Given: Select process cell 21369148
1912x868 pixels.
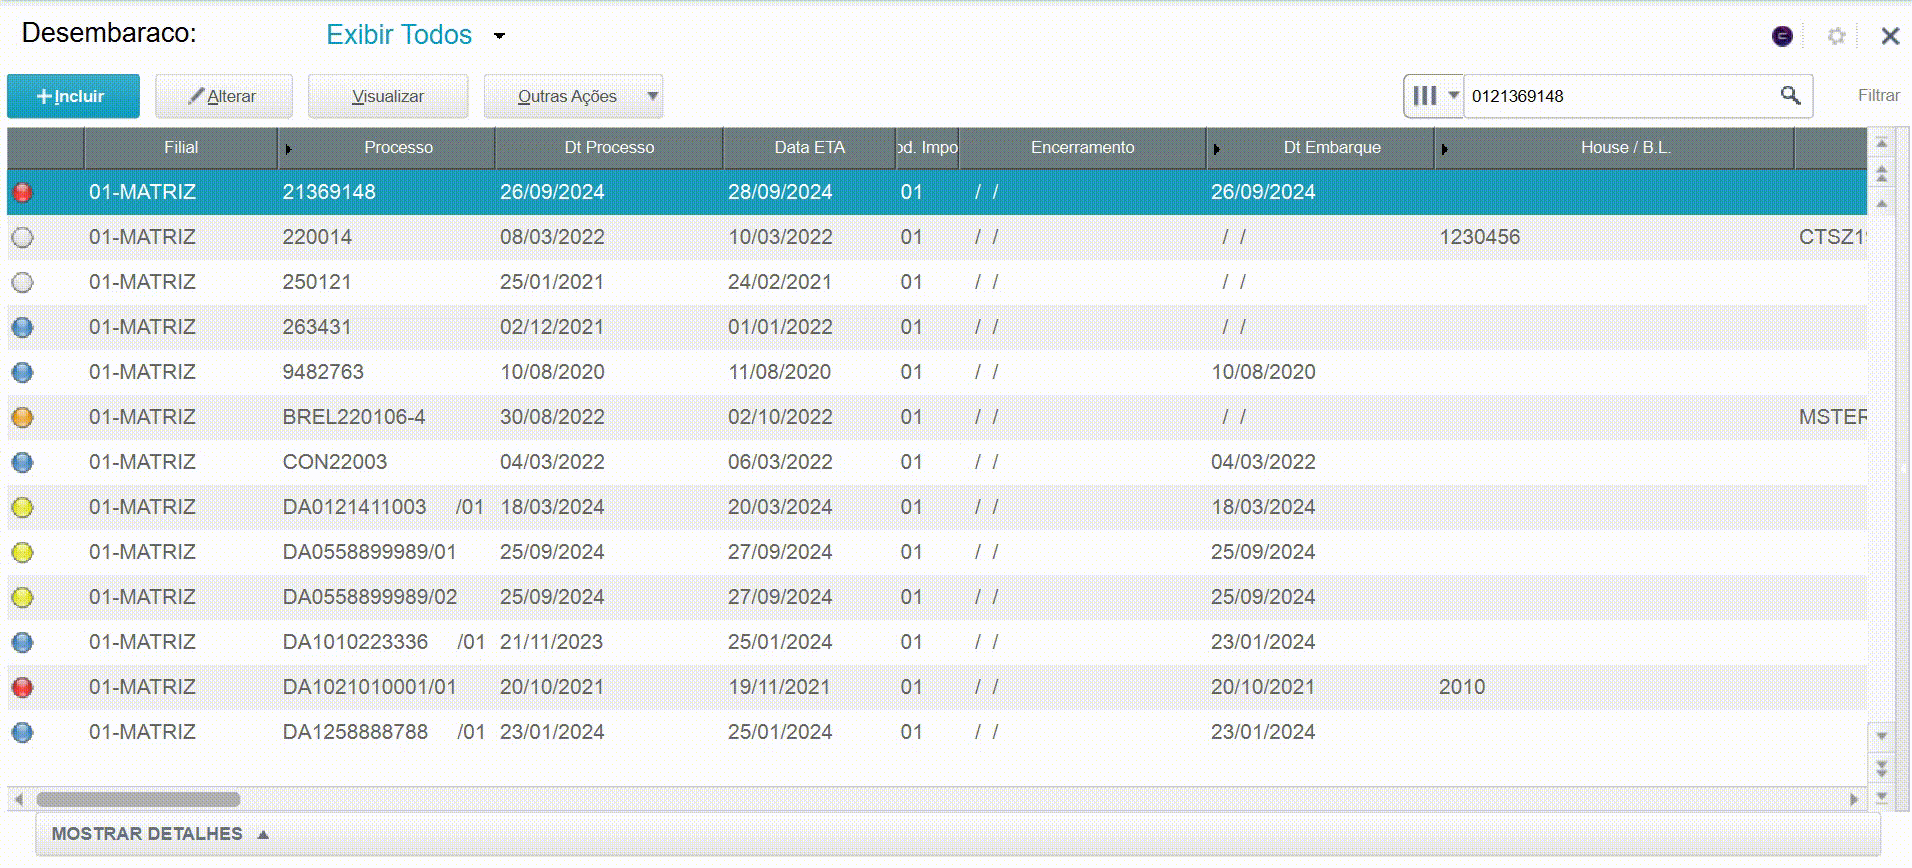Looking at the screenshot, I should [x=329, y=192].
